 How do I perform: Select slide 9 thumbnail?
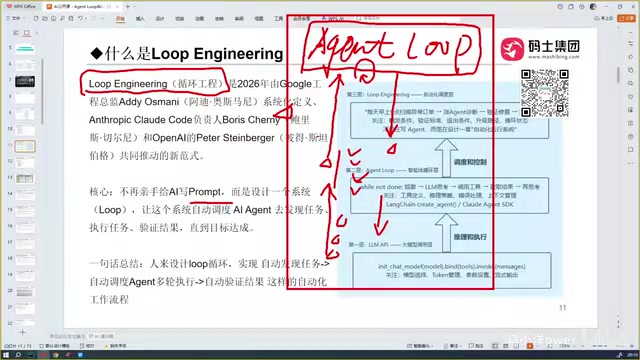click(x=25, y=114)
